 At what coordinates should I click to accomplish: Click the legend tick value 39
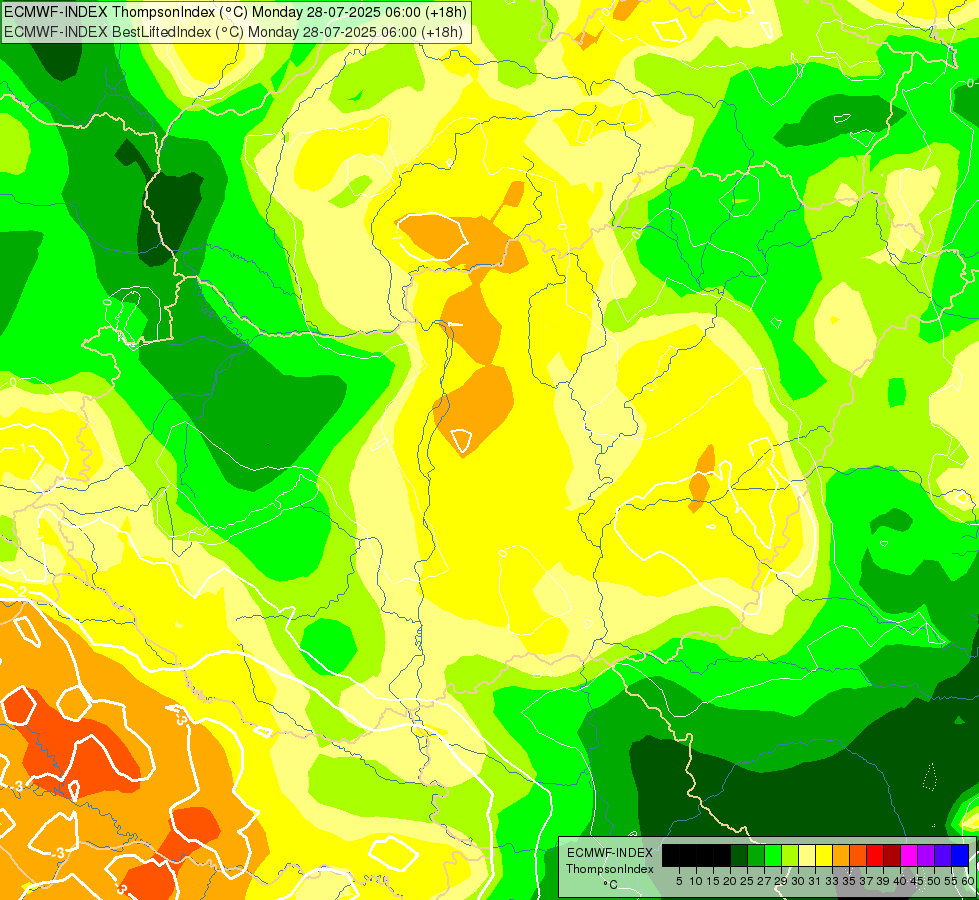[883, 881]
